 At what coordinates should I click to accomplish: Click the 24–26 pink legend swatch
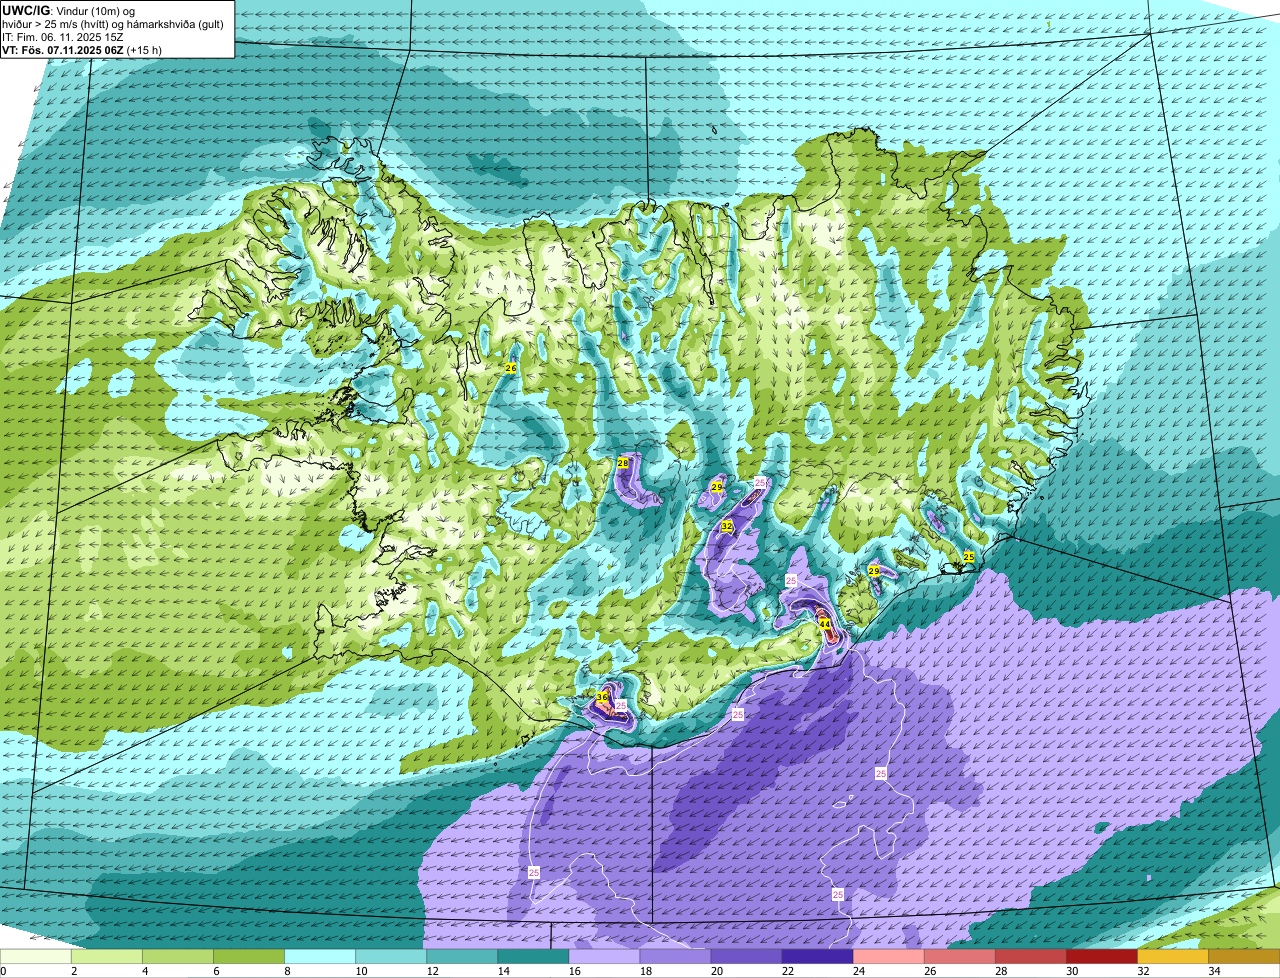pyautogui.click(x=888, y=957)
